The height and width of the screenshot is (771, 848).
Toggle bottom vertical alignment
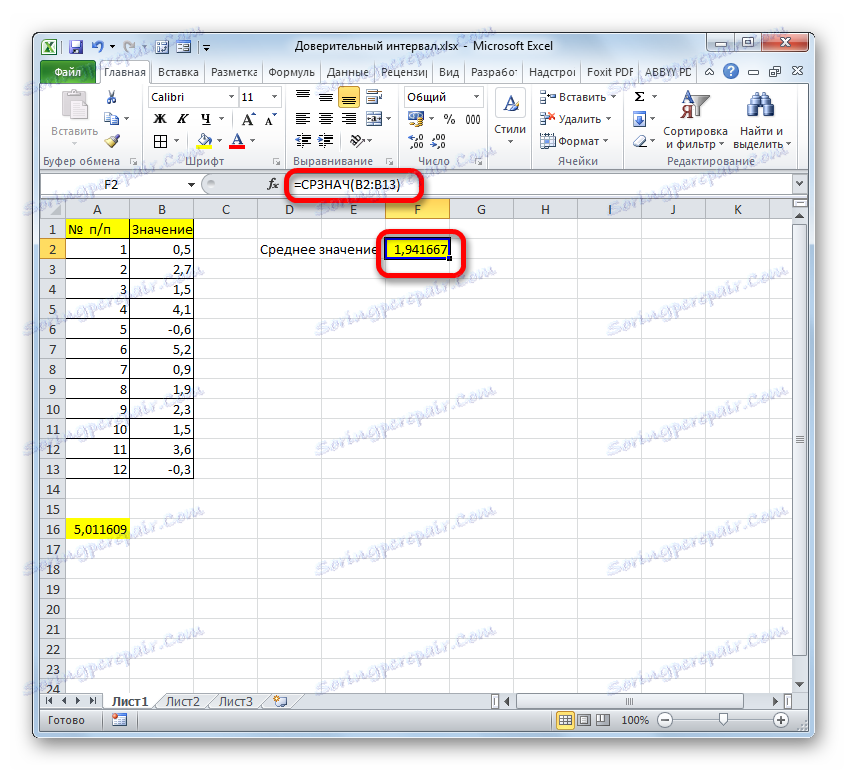pos(349,97)
